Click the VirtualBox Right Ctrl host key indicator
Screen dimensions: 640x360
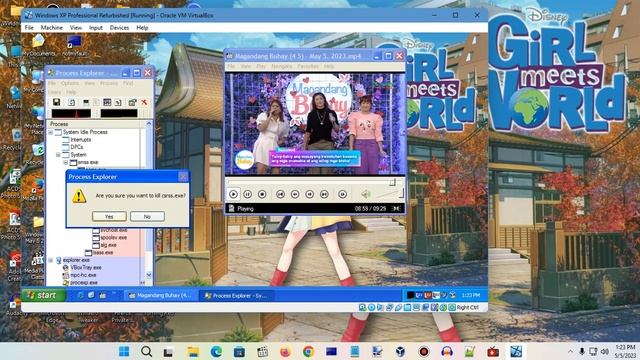(467, 307)
